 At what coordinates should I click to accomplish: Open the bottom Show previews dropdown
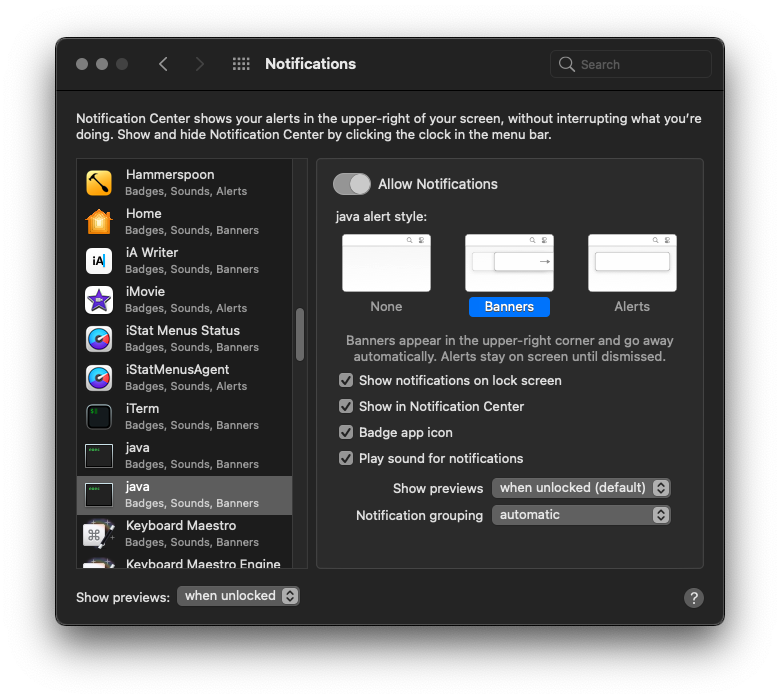238,596
